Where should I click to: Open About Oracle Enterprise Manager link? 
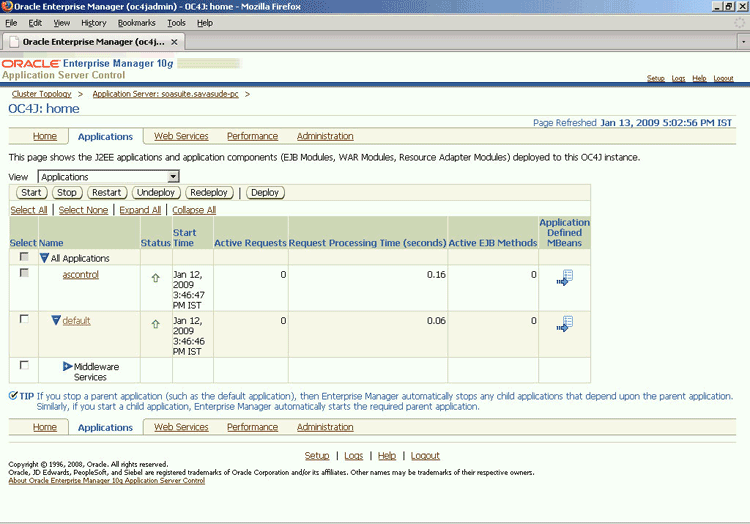[107, 481]
